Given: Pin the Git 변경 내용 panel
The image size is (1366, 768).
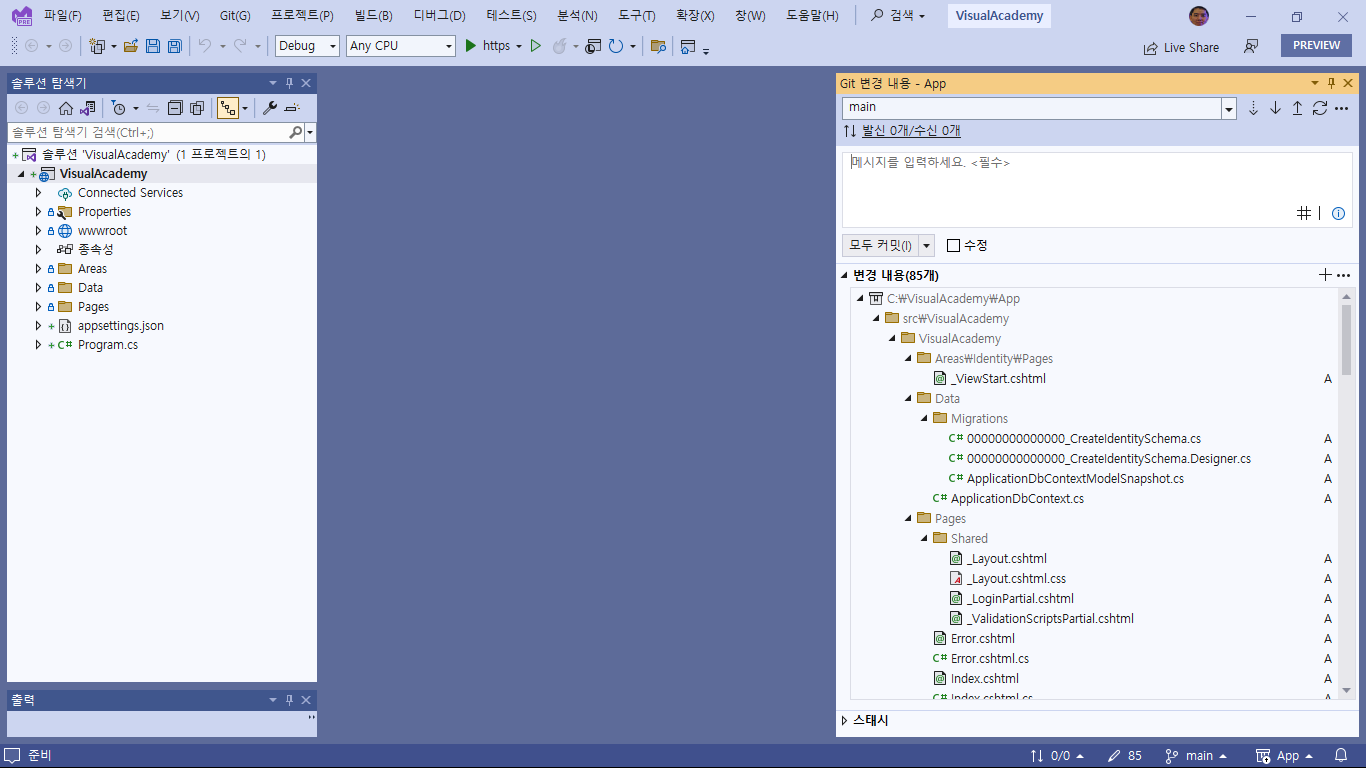Looking at the screenshot, I should coord(1331,83).
